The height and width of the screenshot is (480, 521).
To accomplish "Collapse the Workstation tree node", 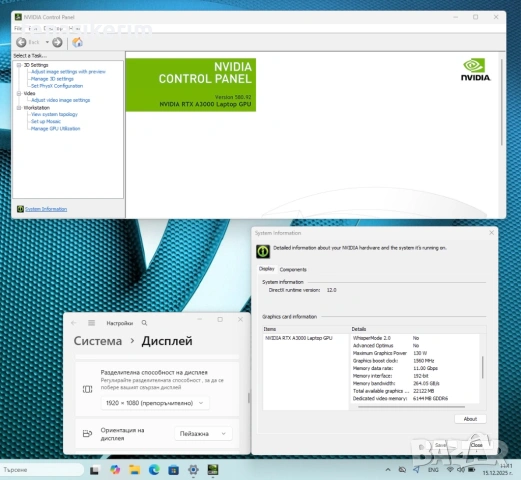I will tap(19, 108).
